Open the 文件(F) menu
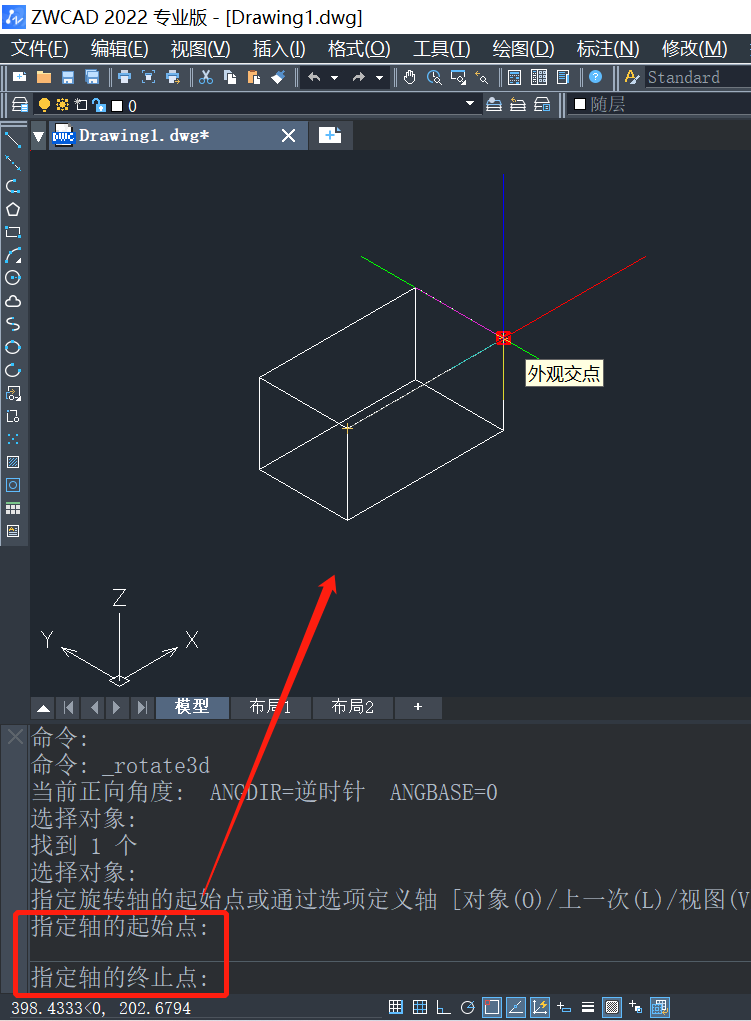The image size is (751, 1021). click(40, 49)
